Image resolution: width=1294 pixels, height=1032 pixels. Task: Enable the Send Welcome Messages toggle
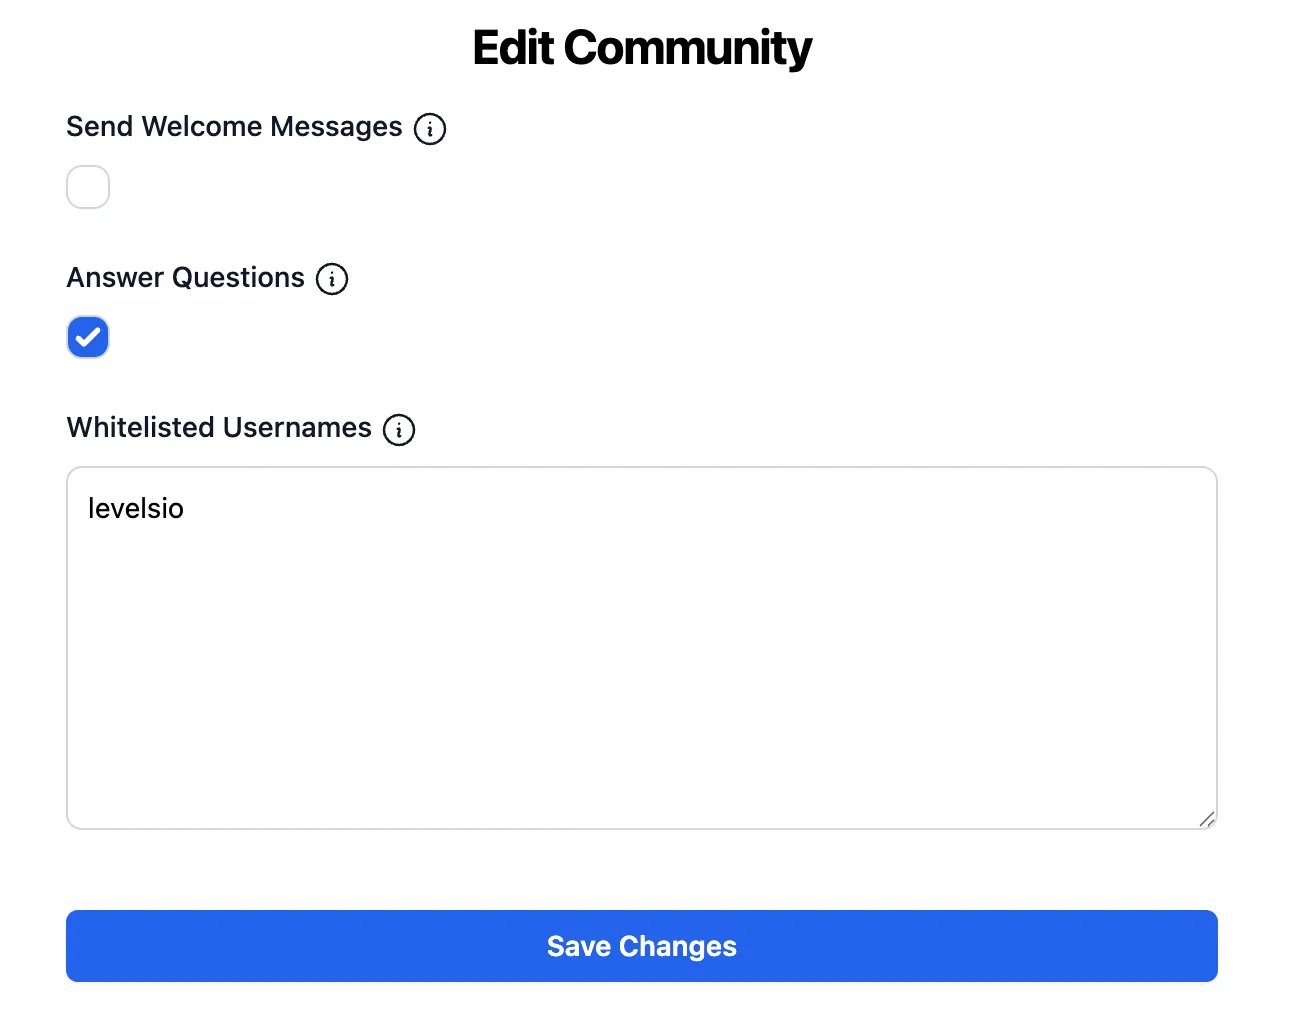(88, 187)
